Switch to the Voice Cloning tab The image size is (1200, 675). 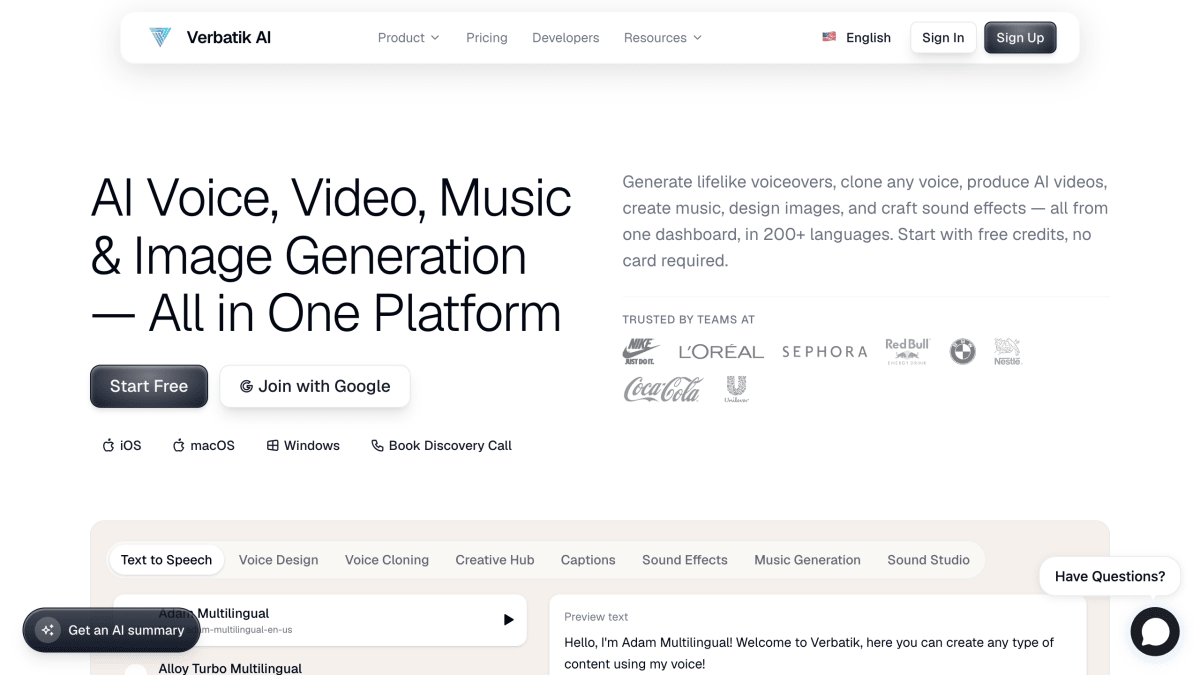pyautogui.click(x=387, y=560)
